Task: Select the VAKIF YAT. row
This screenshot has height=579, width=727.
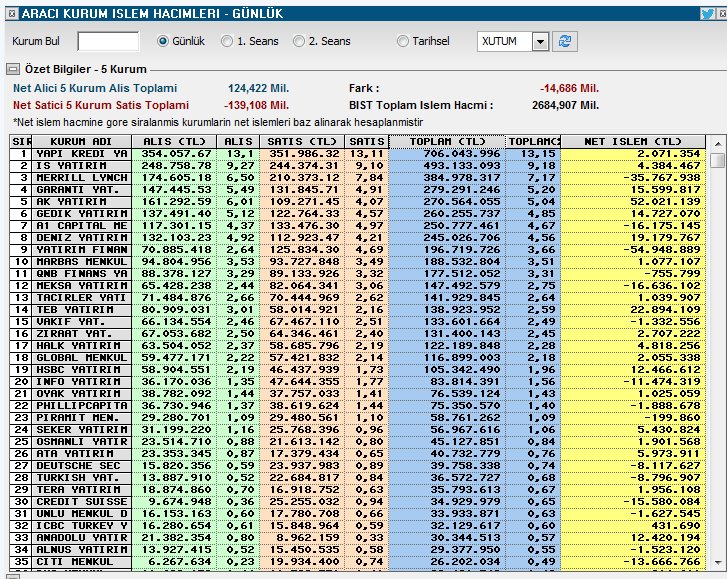Action: pyautogui.click(x=357, y=322)
